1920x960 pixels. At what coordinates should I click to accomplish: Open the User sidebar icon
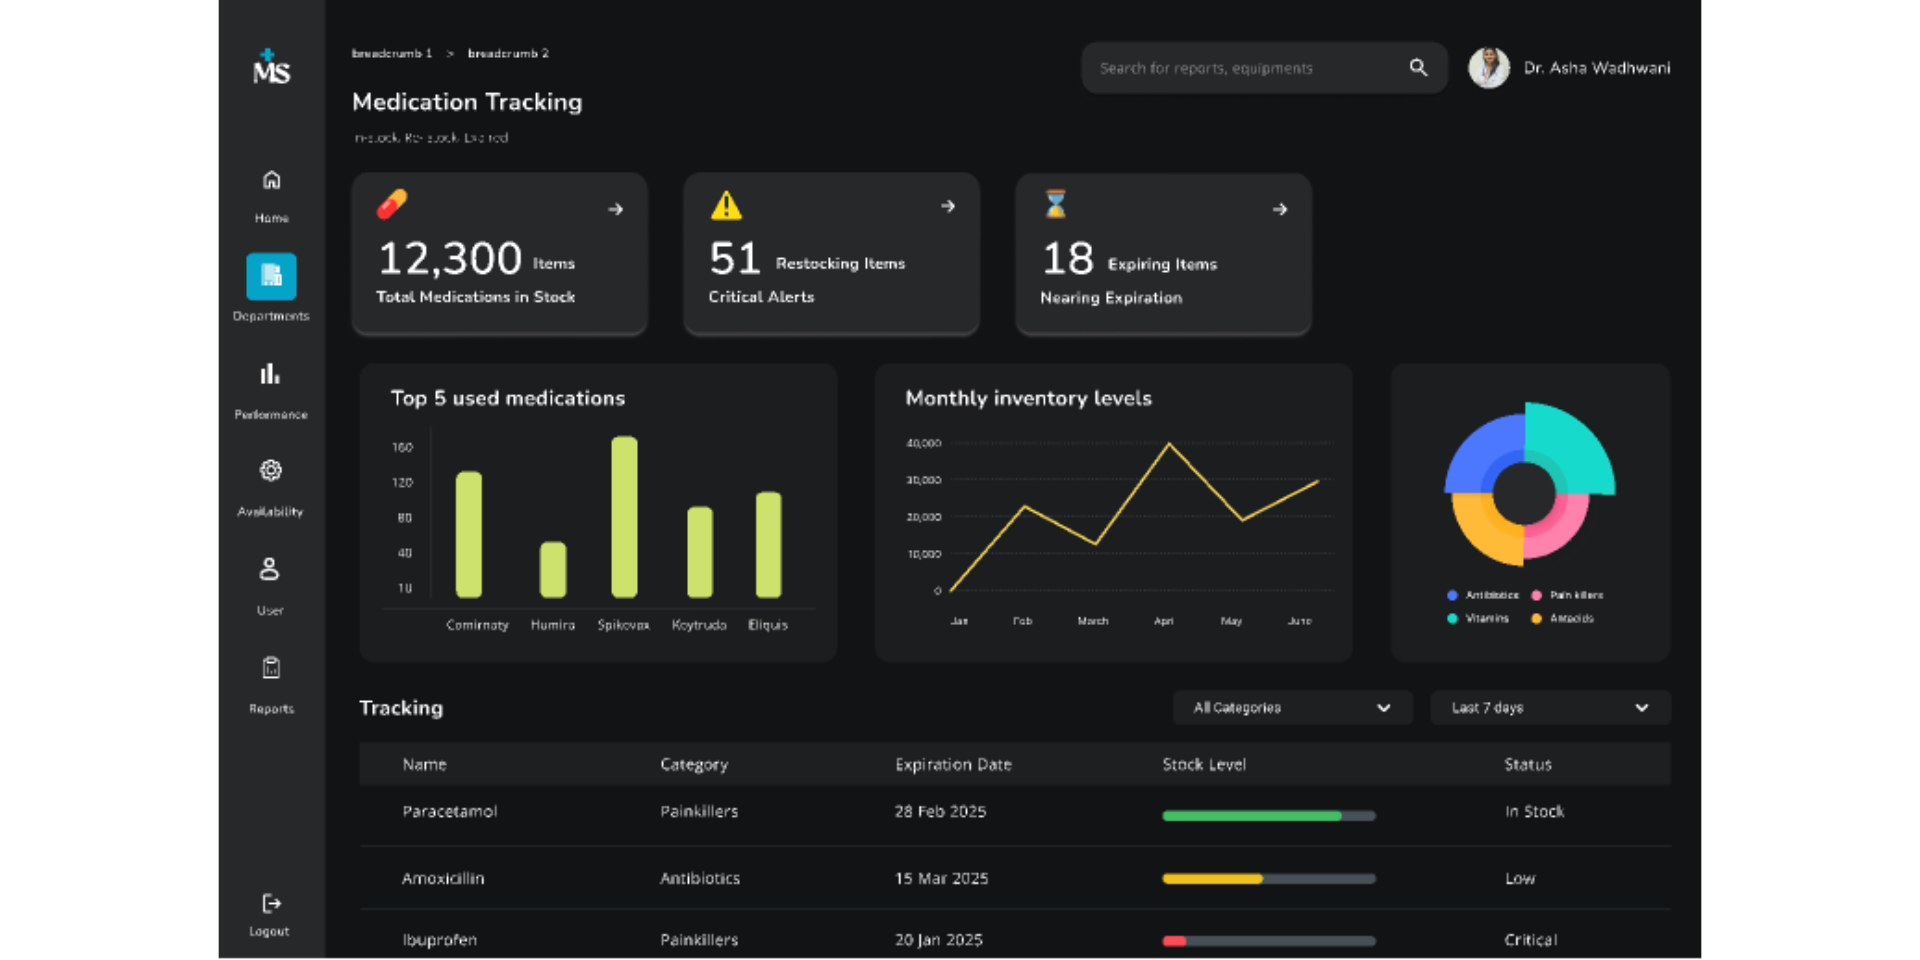tap(269, 569)
